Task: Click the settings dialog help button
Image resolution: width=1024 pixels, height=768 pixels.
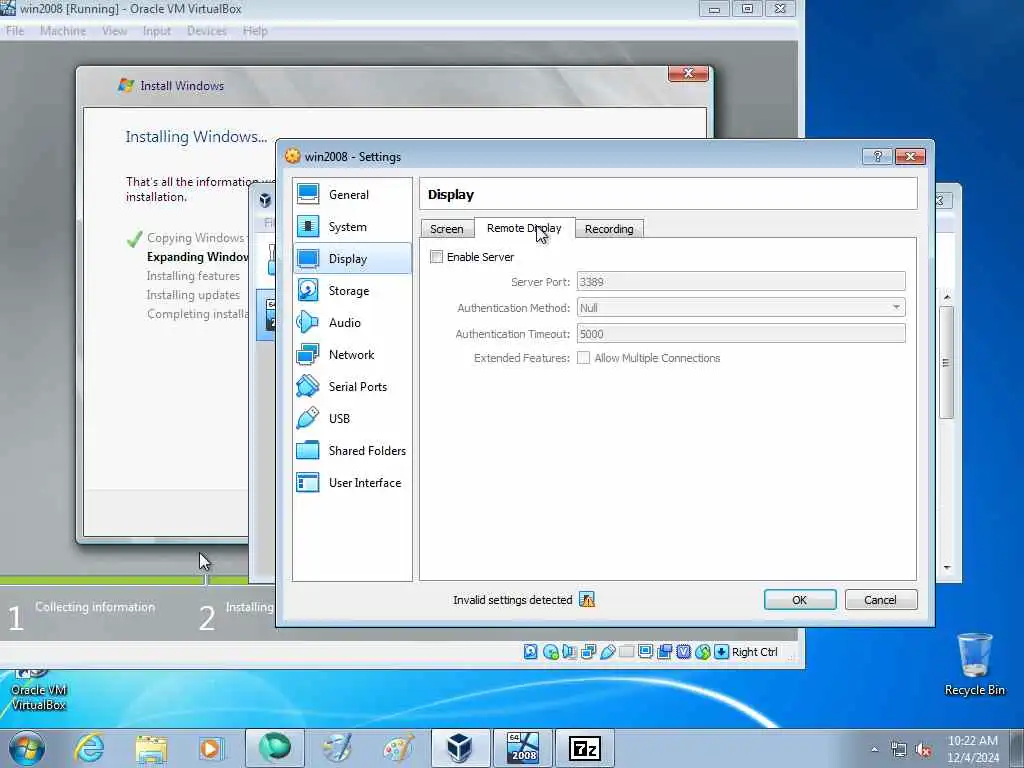Action: pyautogui.click(x=878, y=156)
